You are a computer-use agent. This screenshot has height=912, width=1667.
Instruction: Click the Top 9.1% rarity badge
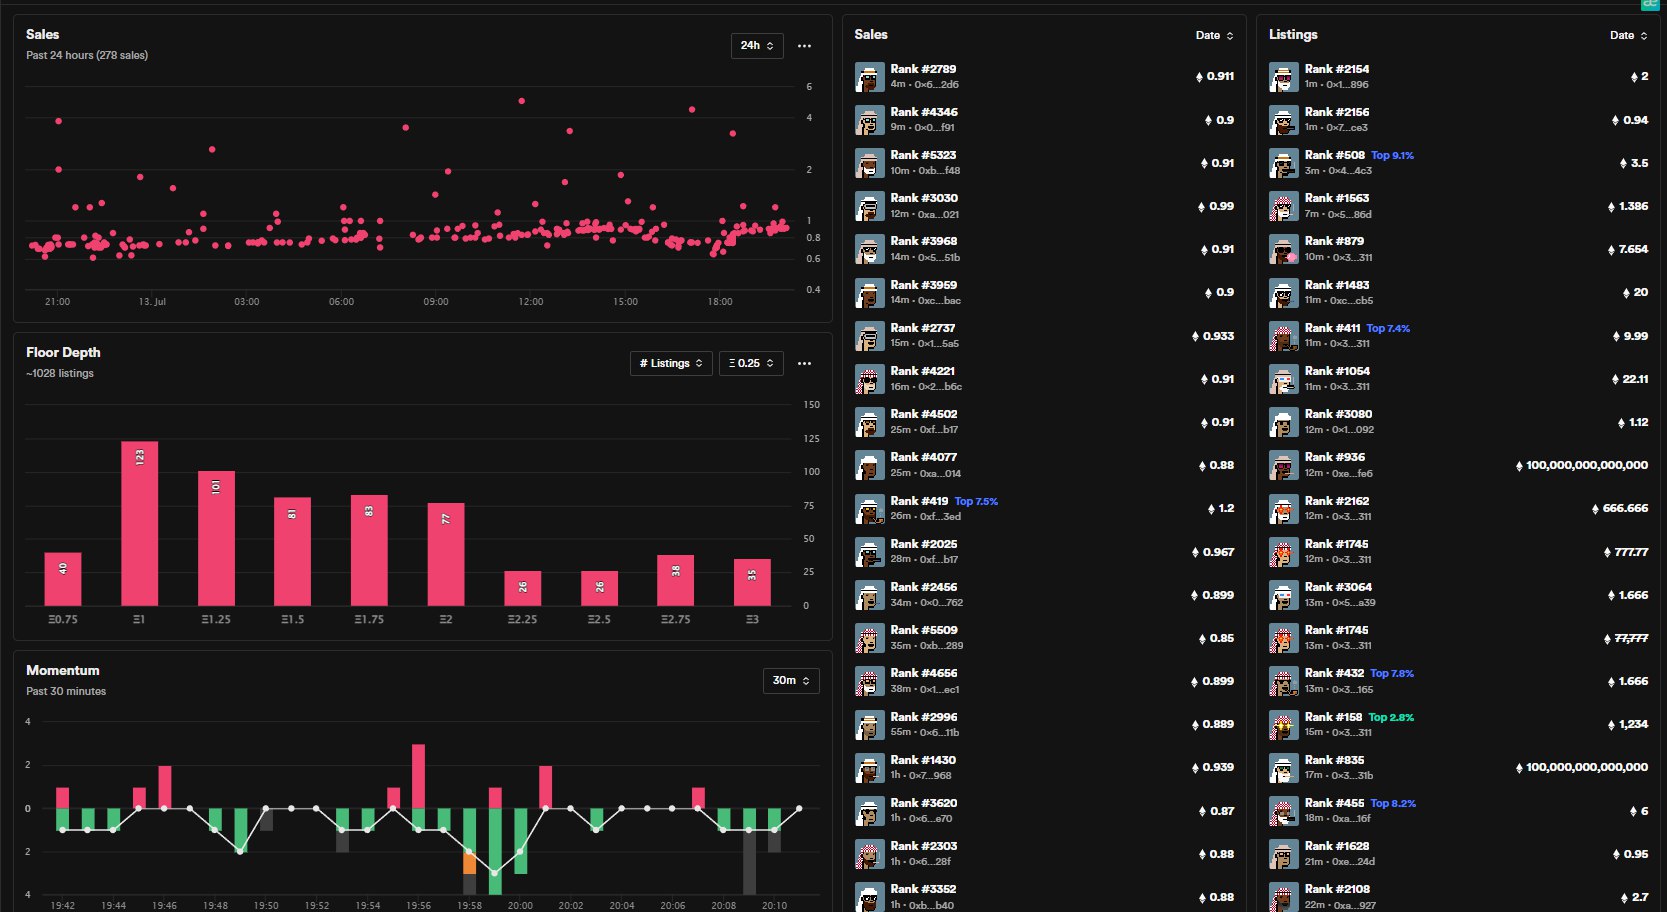[x=1392, y=156]
